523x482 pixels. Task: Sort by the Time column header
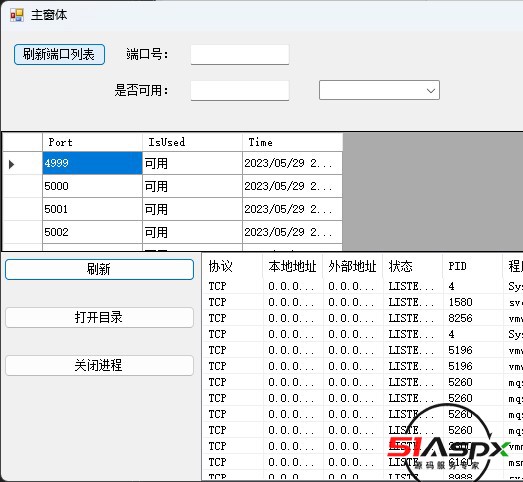(293, 142)
